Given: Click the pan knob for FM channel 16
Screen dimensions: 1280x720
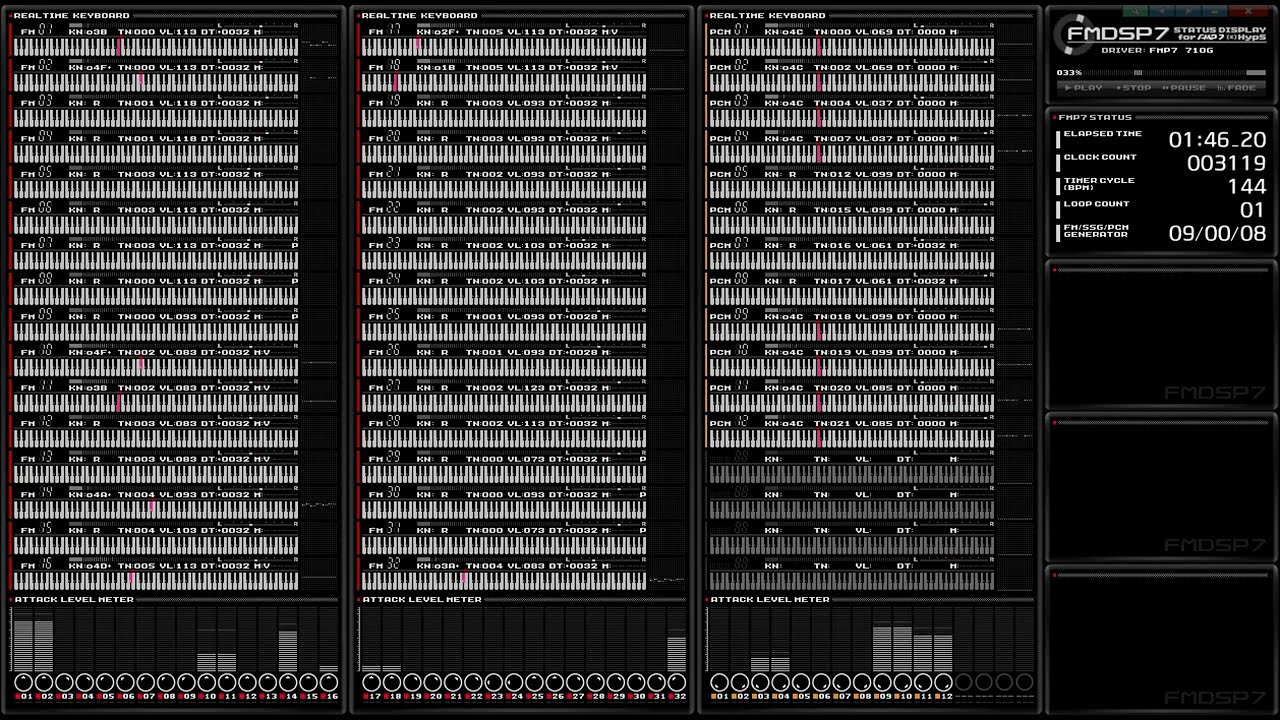Looking at the screenshot, I should (x=329, y=683).
